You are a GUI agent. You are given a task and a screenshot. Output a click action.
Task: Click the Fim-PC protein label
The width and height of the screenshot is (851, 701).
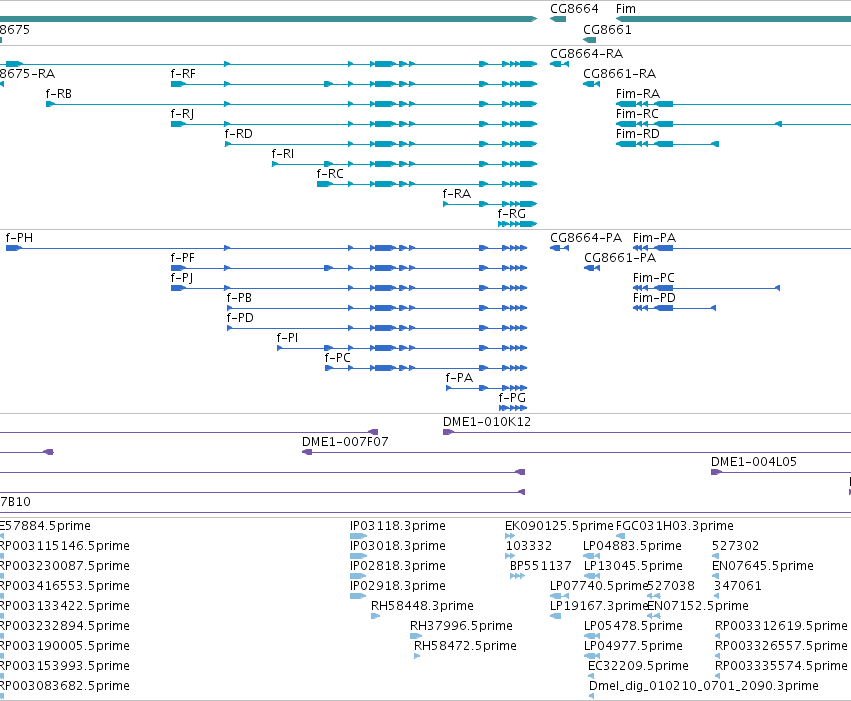[653, 278]
